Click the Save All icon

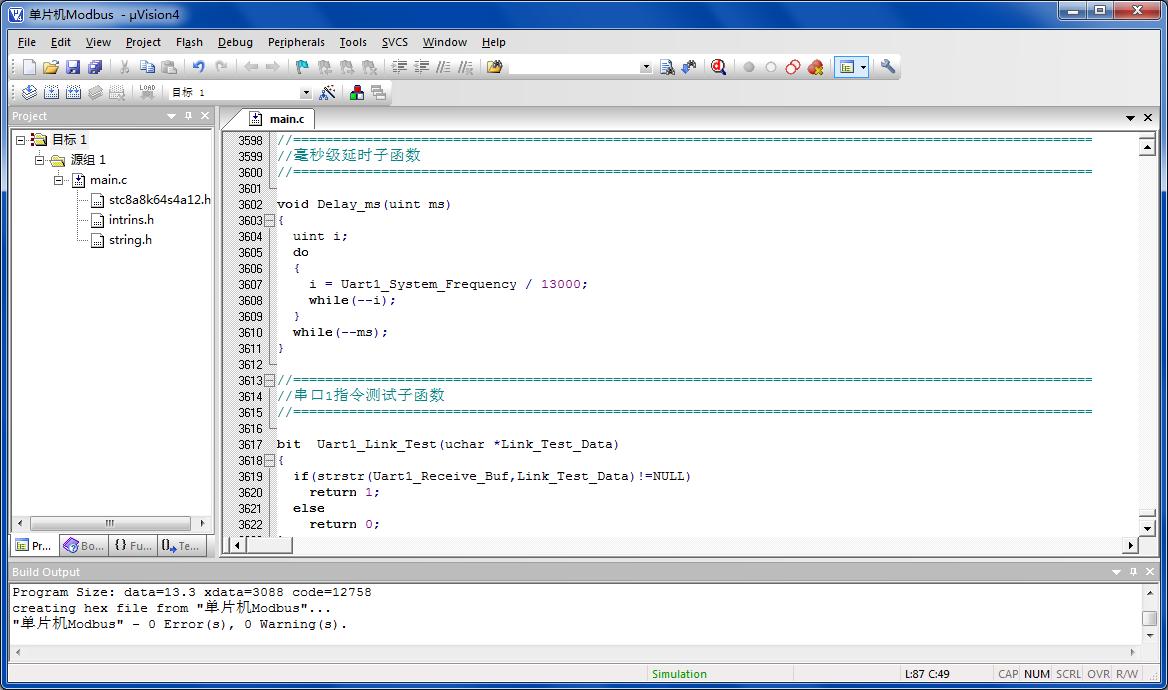pos(95,67)
